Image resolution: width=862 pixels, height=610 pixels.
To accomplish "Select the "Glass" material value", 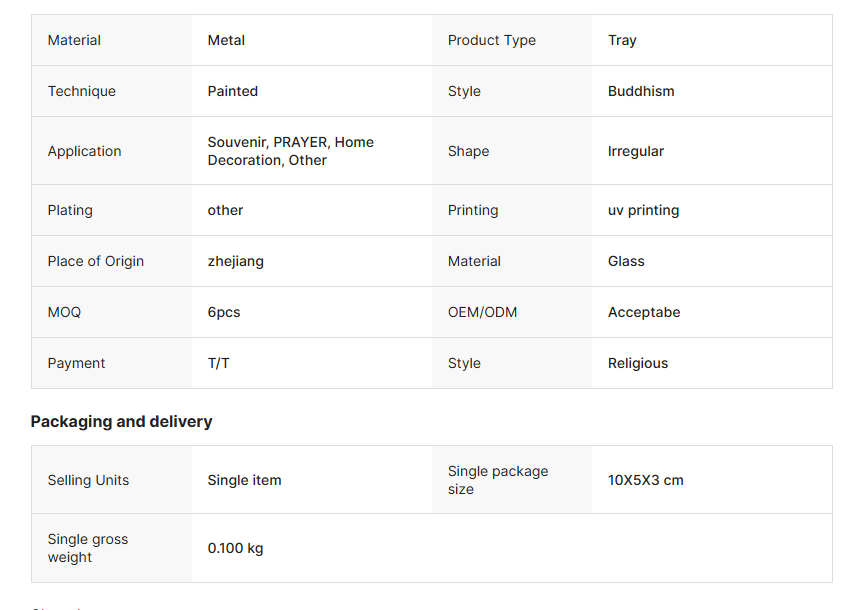I will click(x=626, y=261).
